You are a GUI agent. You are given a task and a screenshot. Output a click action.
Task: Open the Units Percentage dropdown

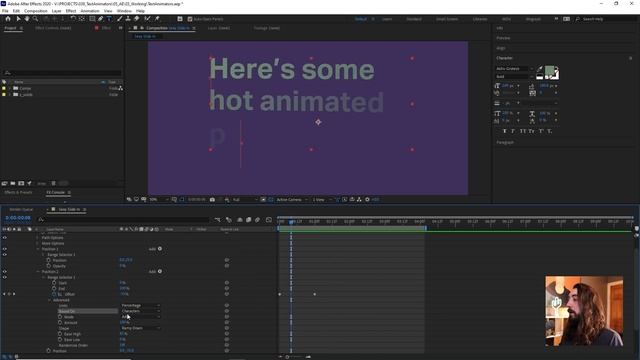(140, 305)
